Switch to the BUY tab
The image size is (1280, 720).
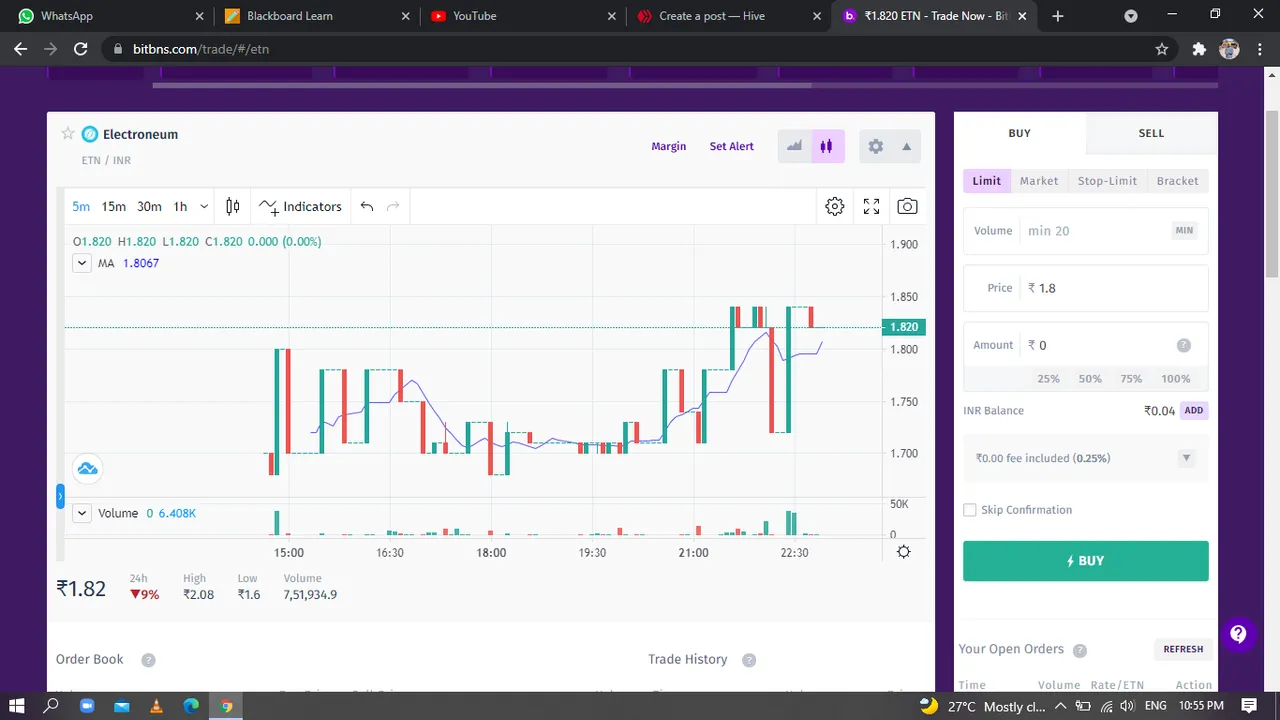click(x=1020, y=133)
